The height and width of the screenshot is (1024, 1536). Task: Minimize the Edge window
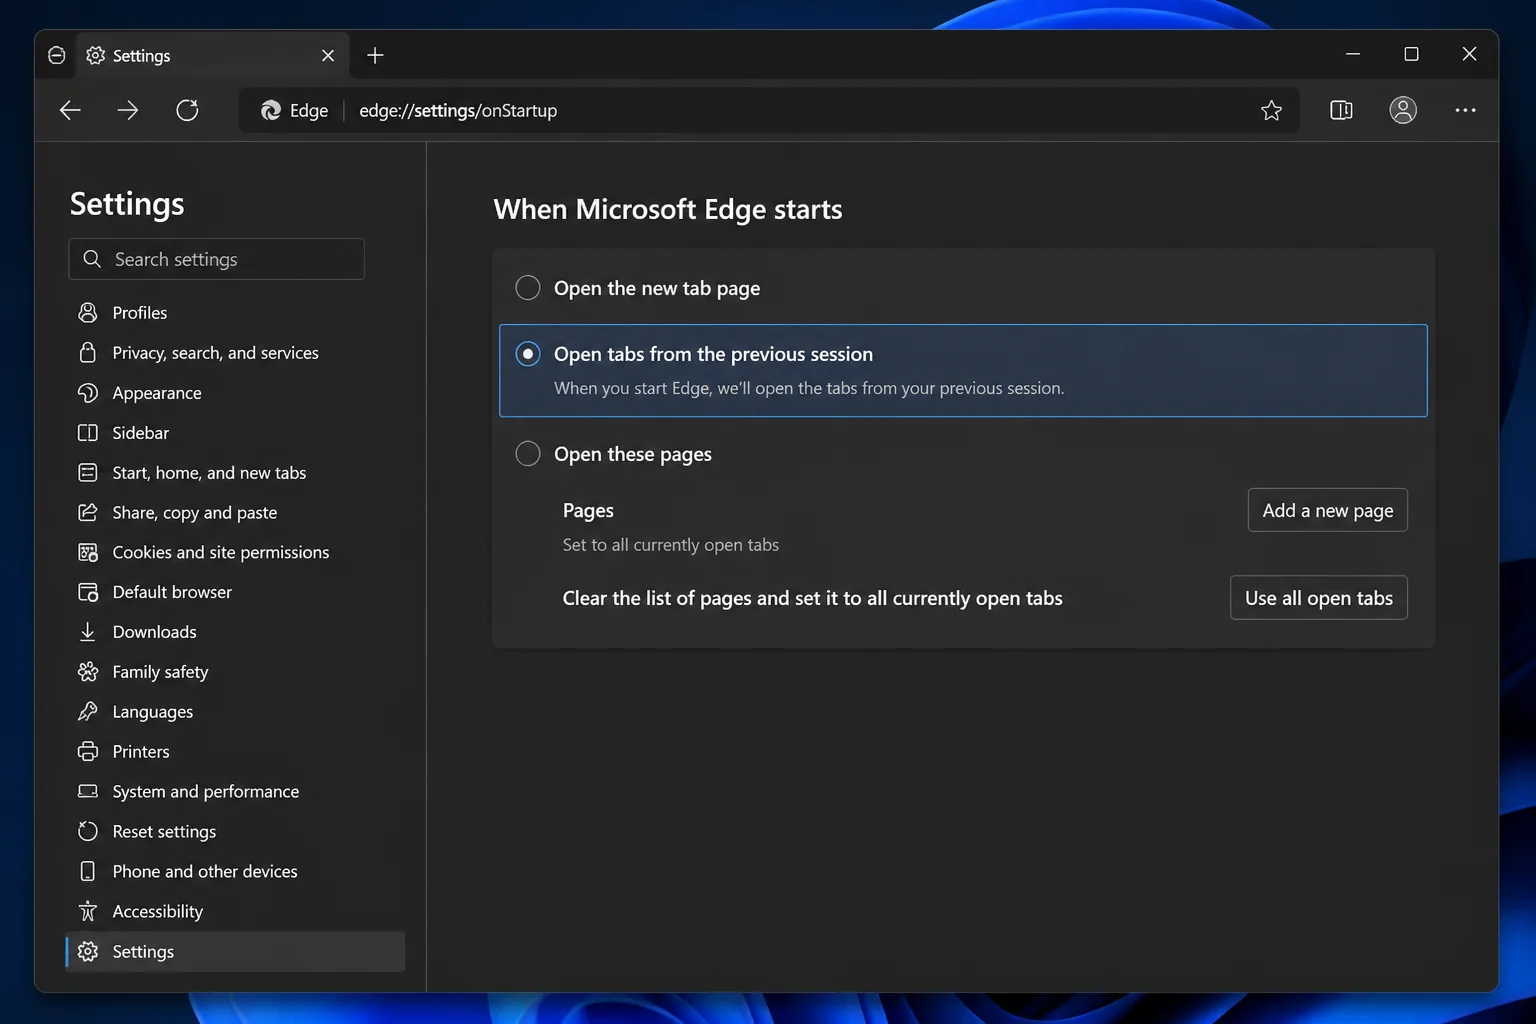[x=1353, y=54]
